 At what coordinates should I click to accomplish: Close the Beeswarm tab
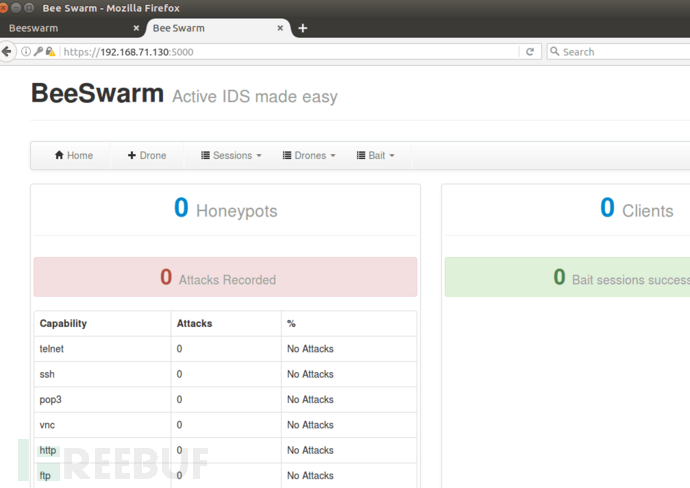(x=136, y=28)
